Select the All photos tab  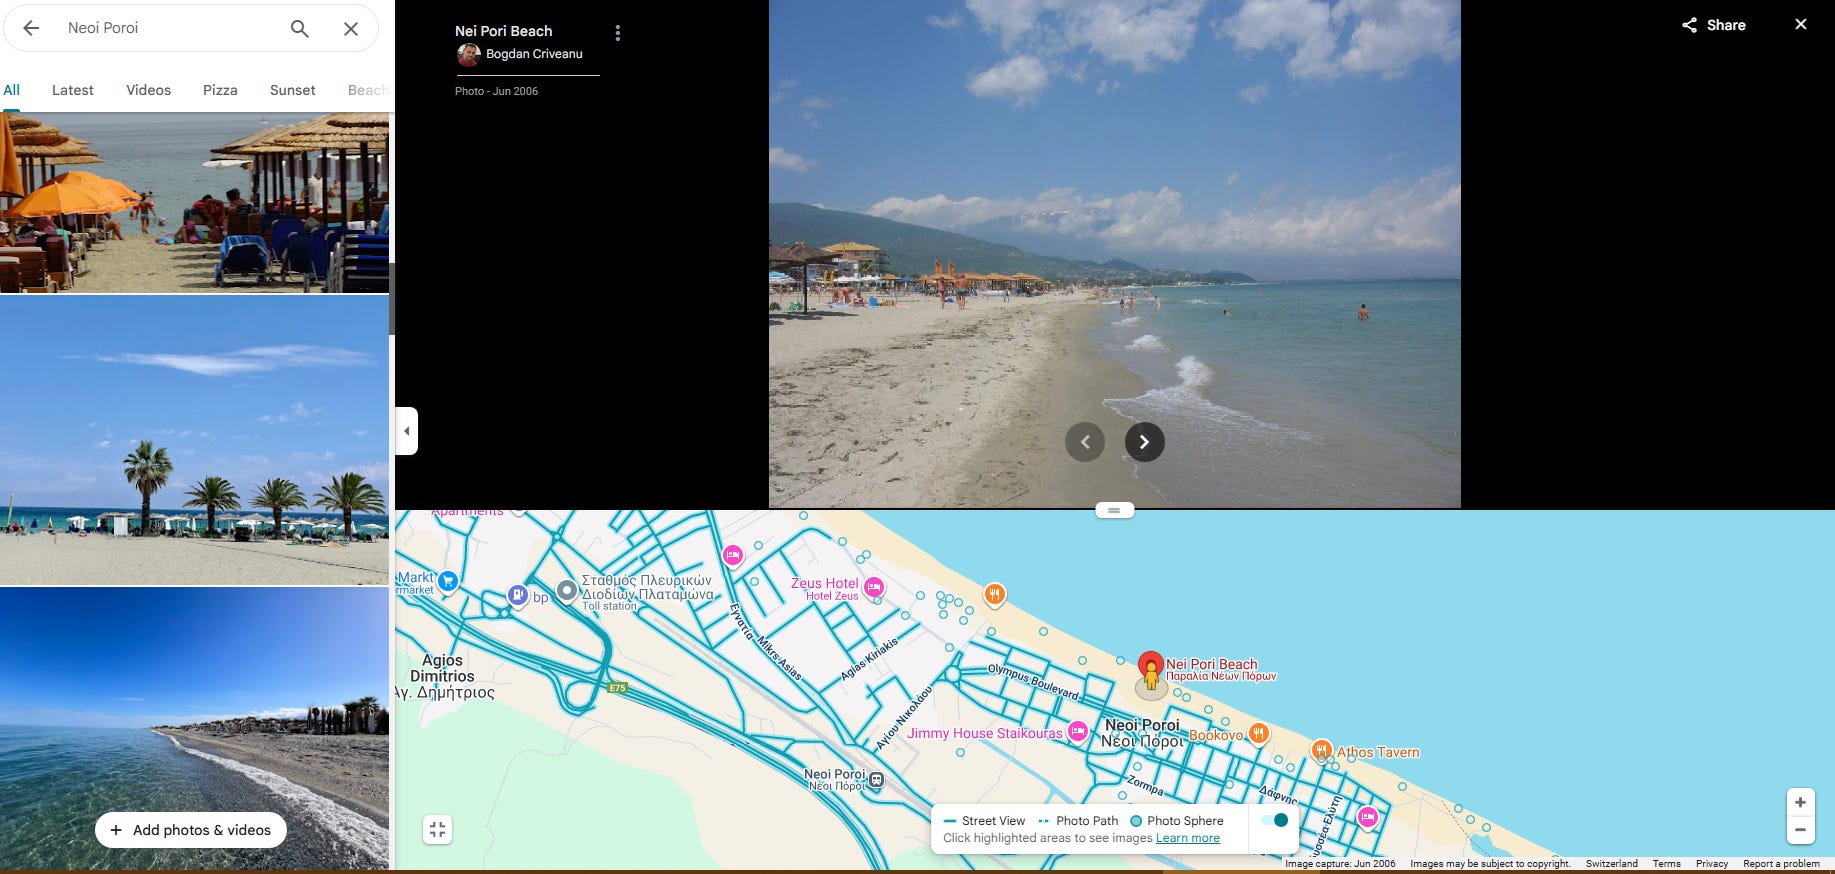pyautogui.click(x=12, y=90)
